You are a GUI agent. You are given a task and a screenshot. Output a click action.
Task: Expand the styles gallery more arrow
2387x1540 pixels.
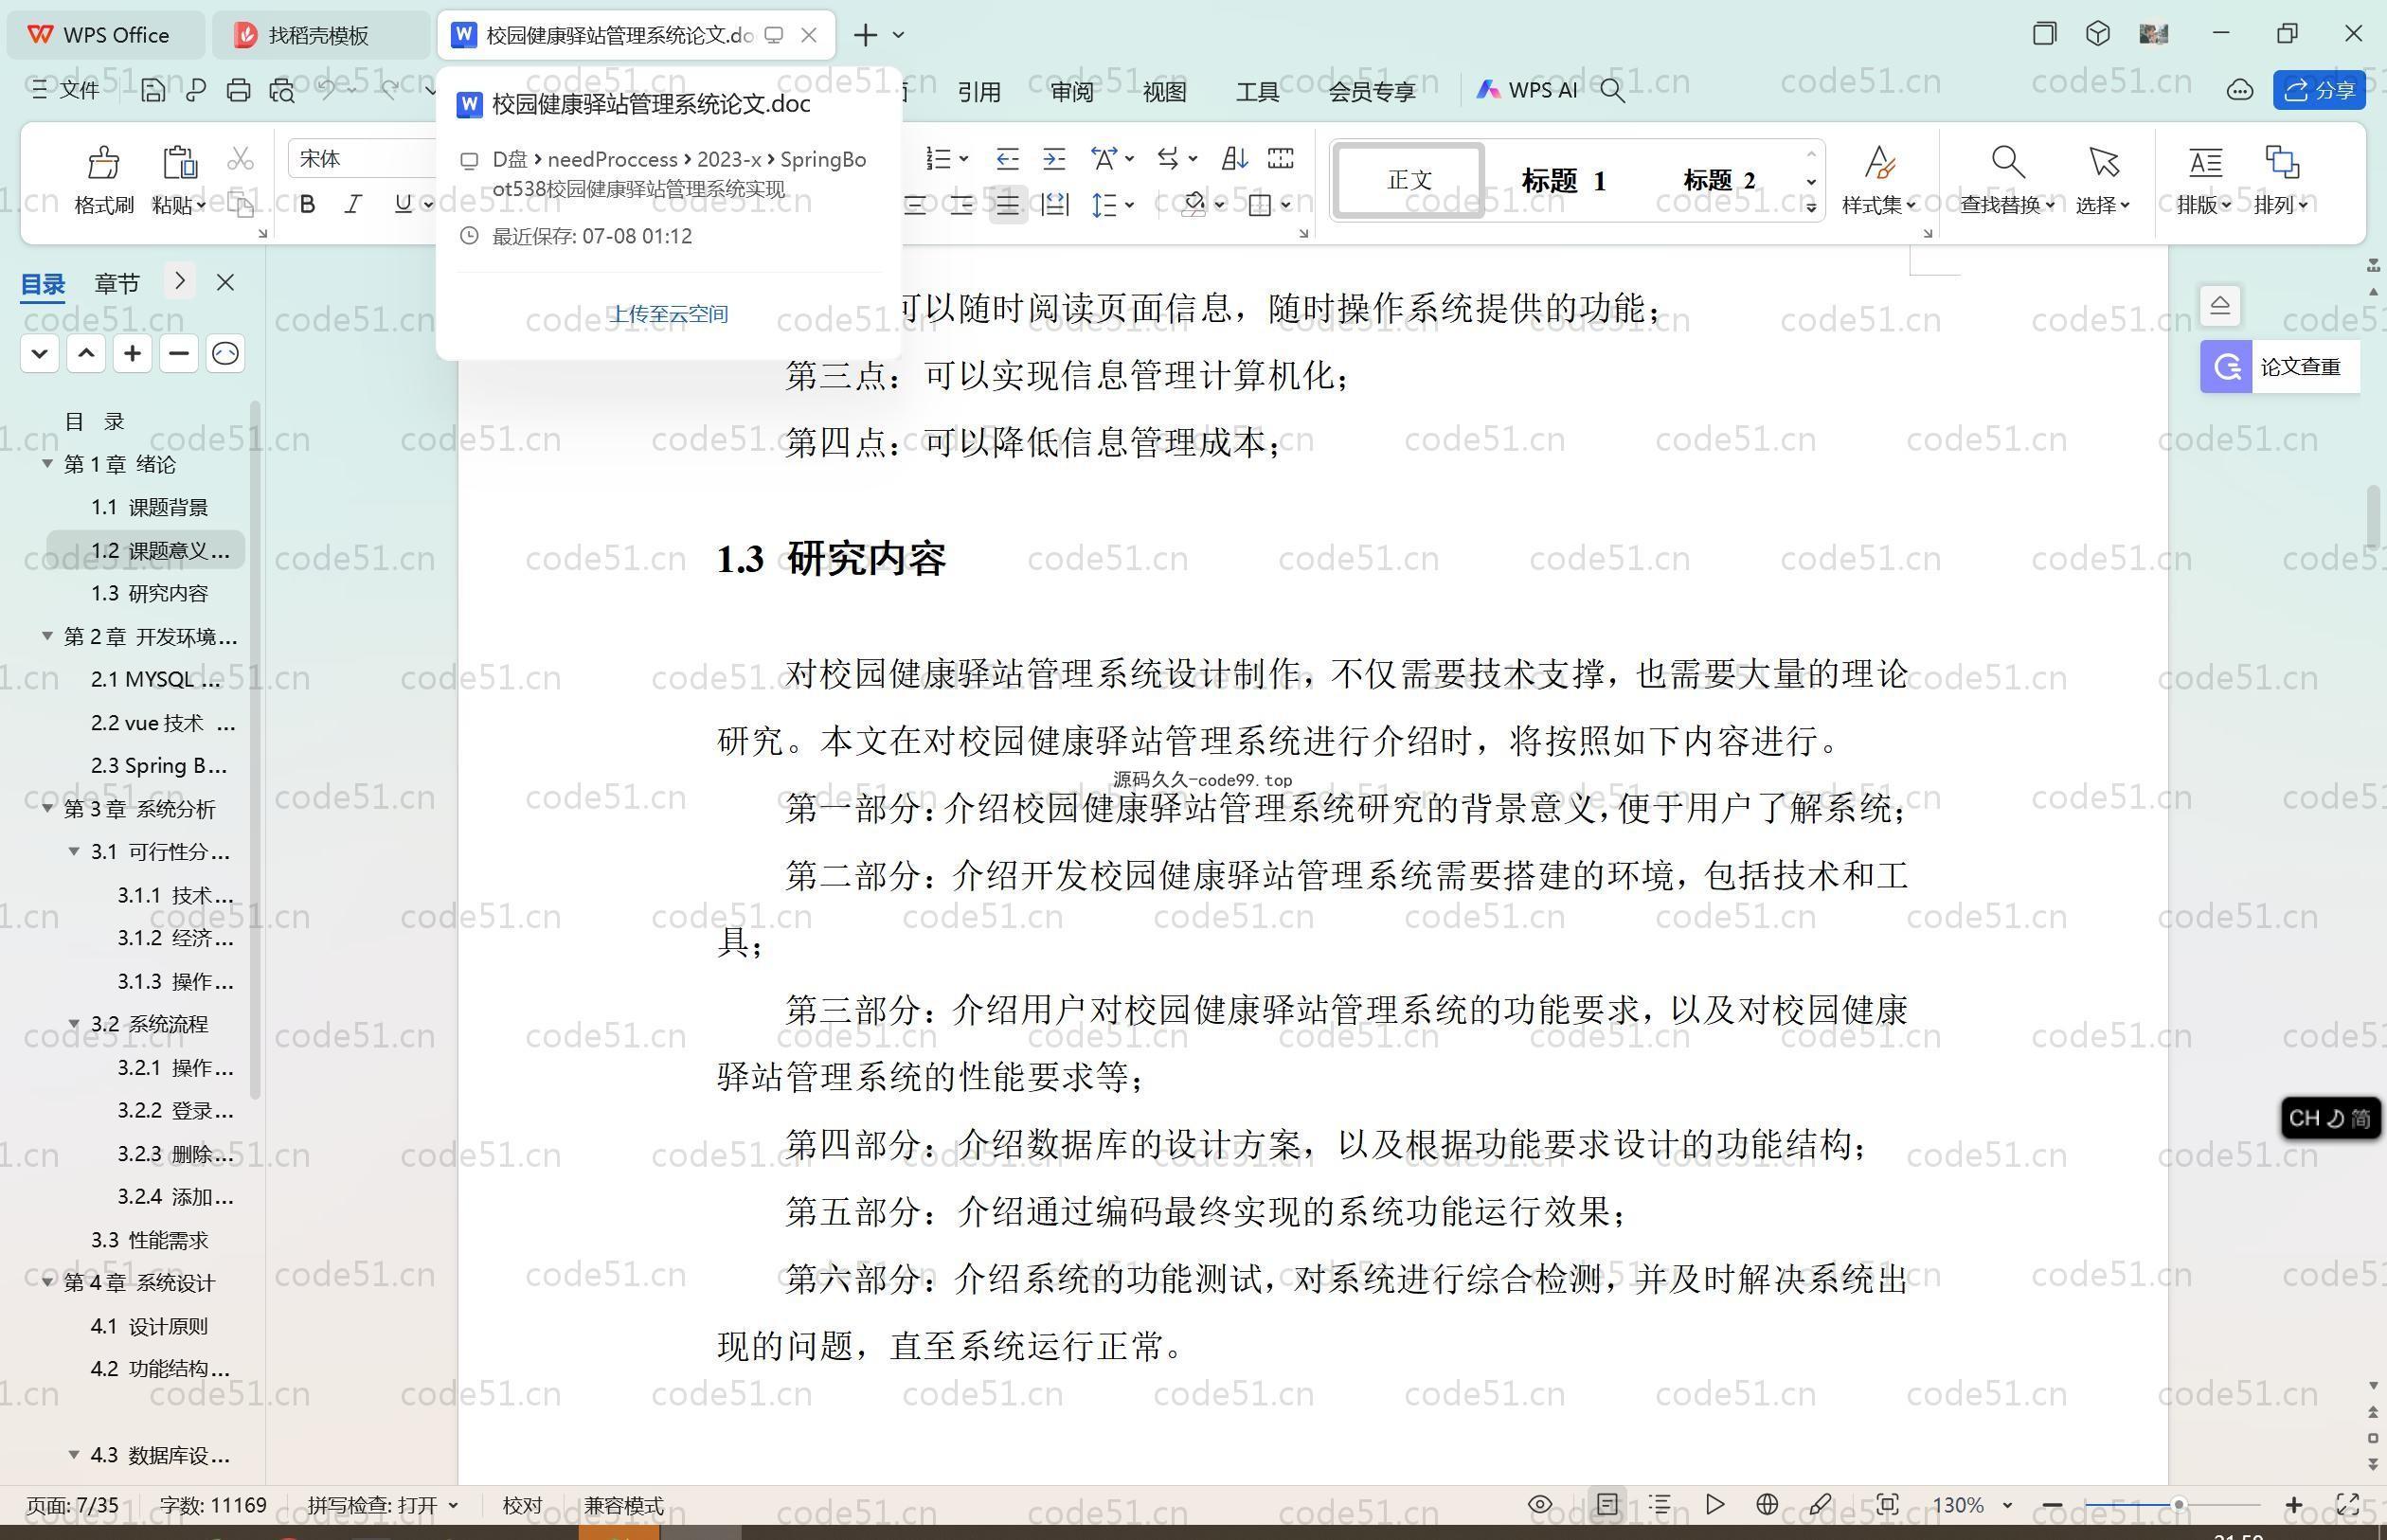click(x=1811, y=207)
